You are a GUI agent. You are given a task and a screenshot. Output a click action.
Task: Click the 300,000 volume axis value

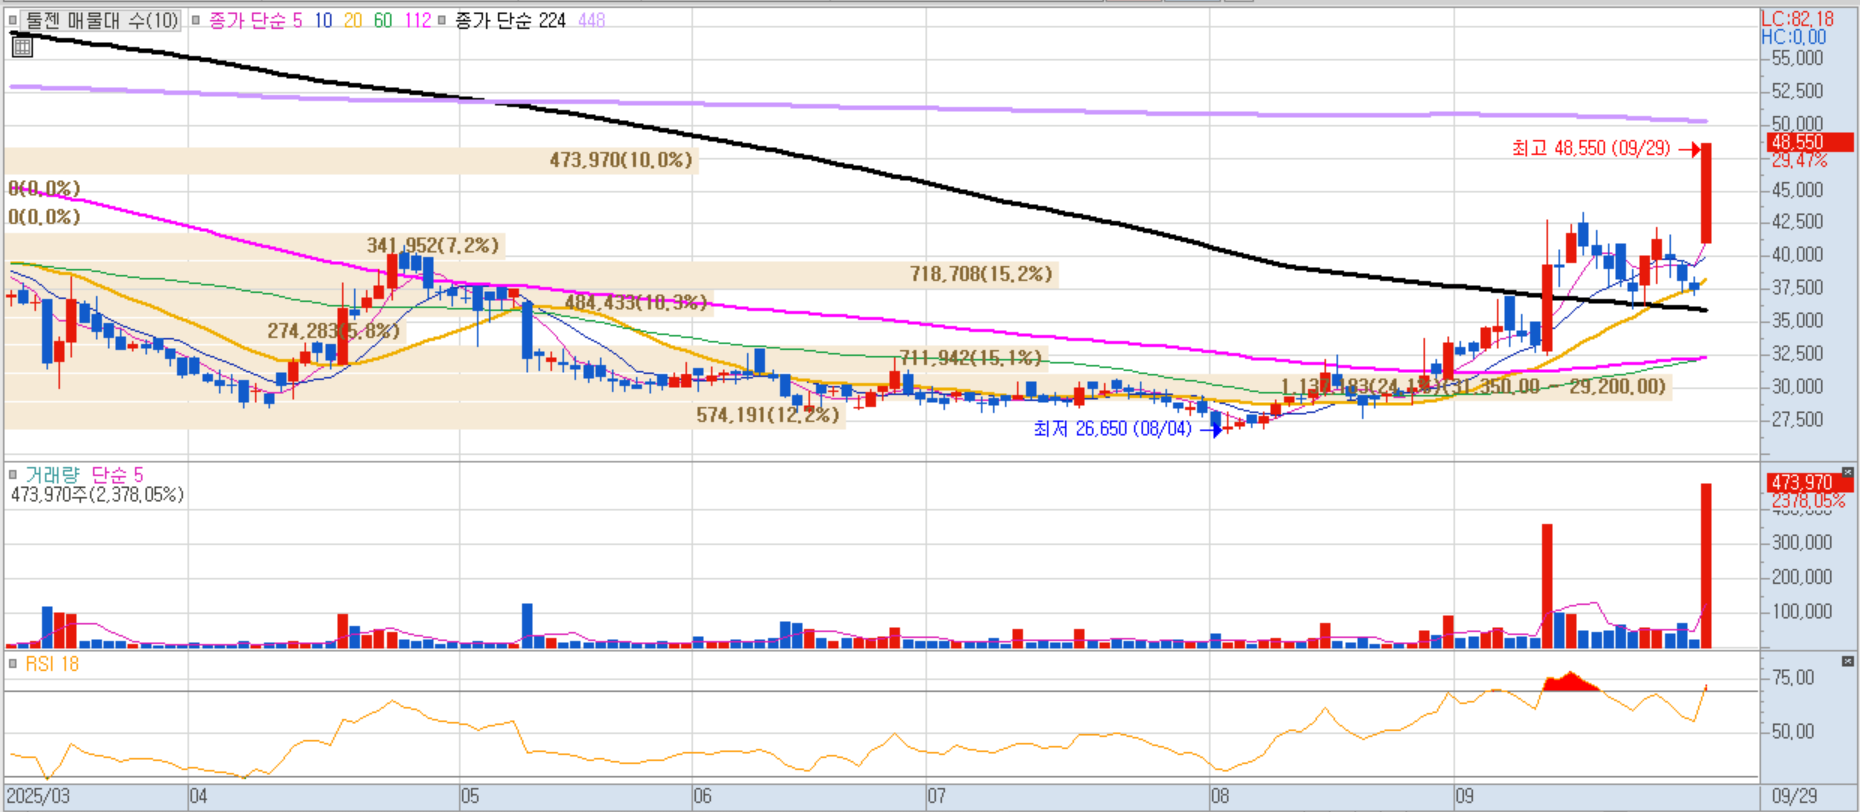click(1802, 543)
